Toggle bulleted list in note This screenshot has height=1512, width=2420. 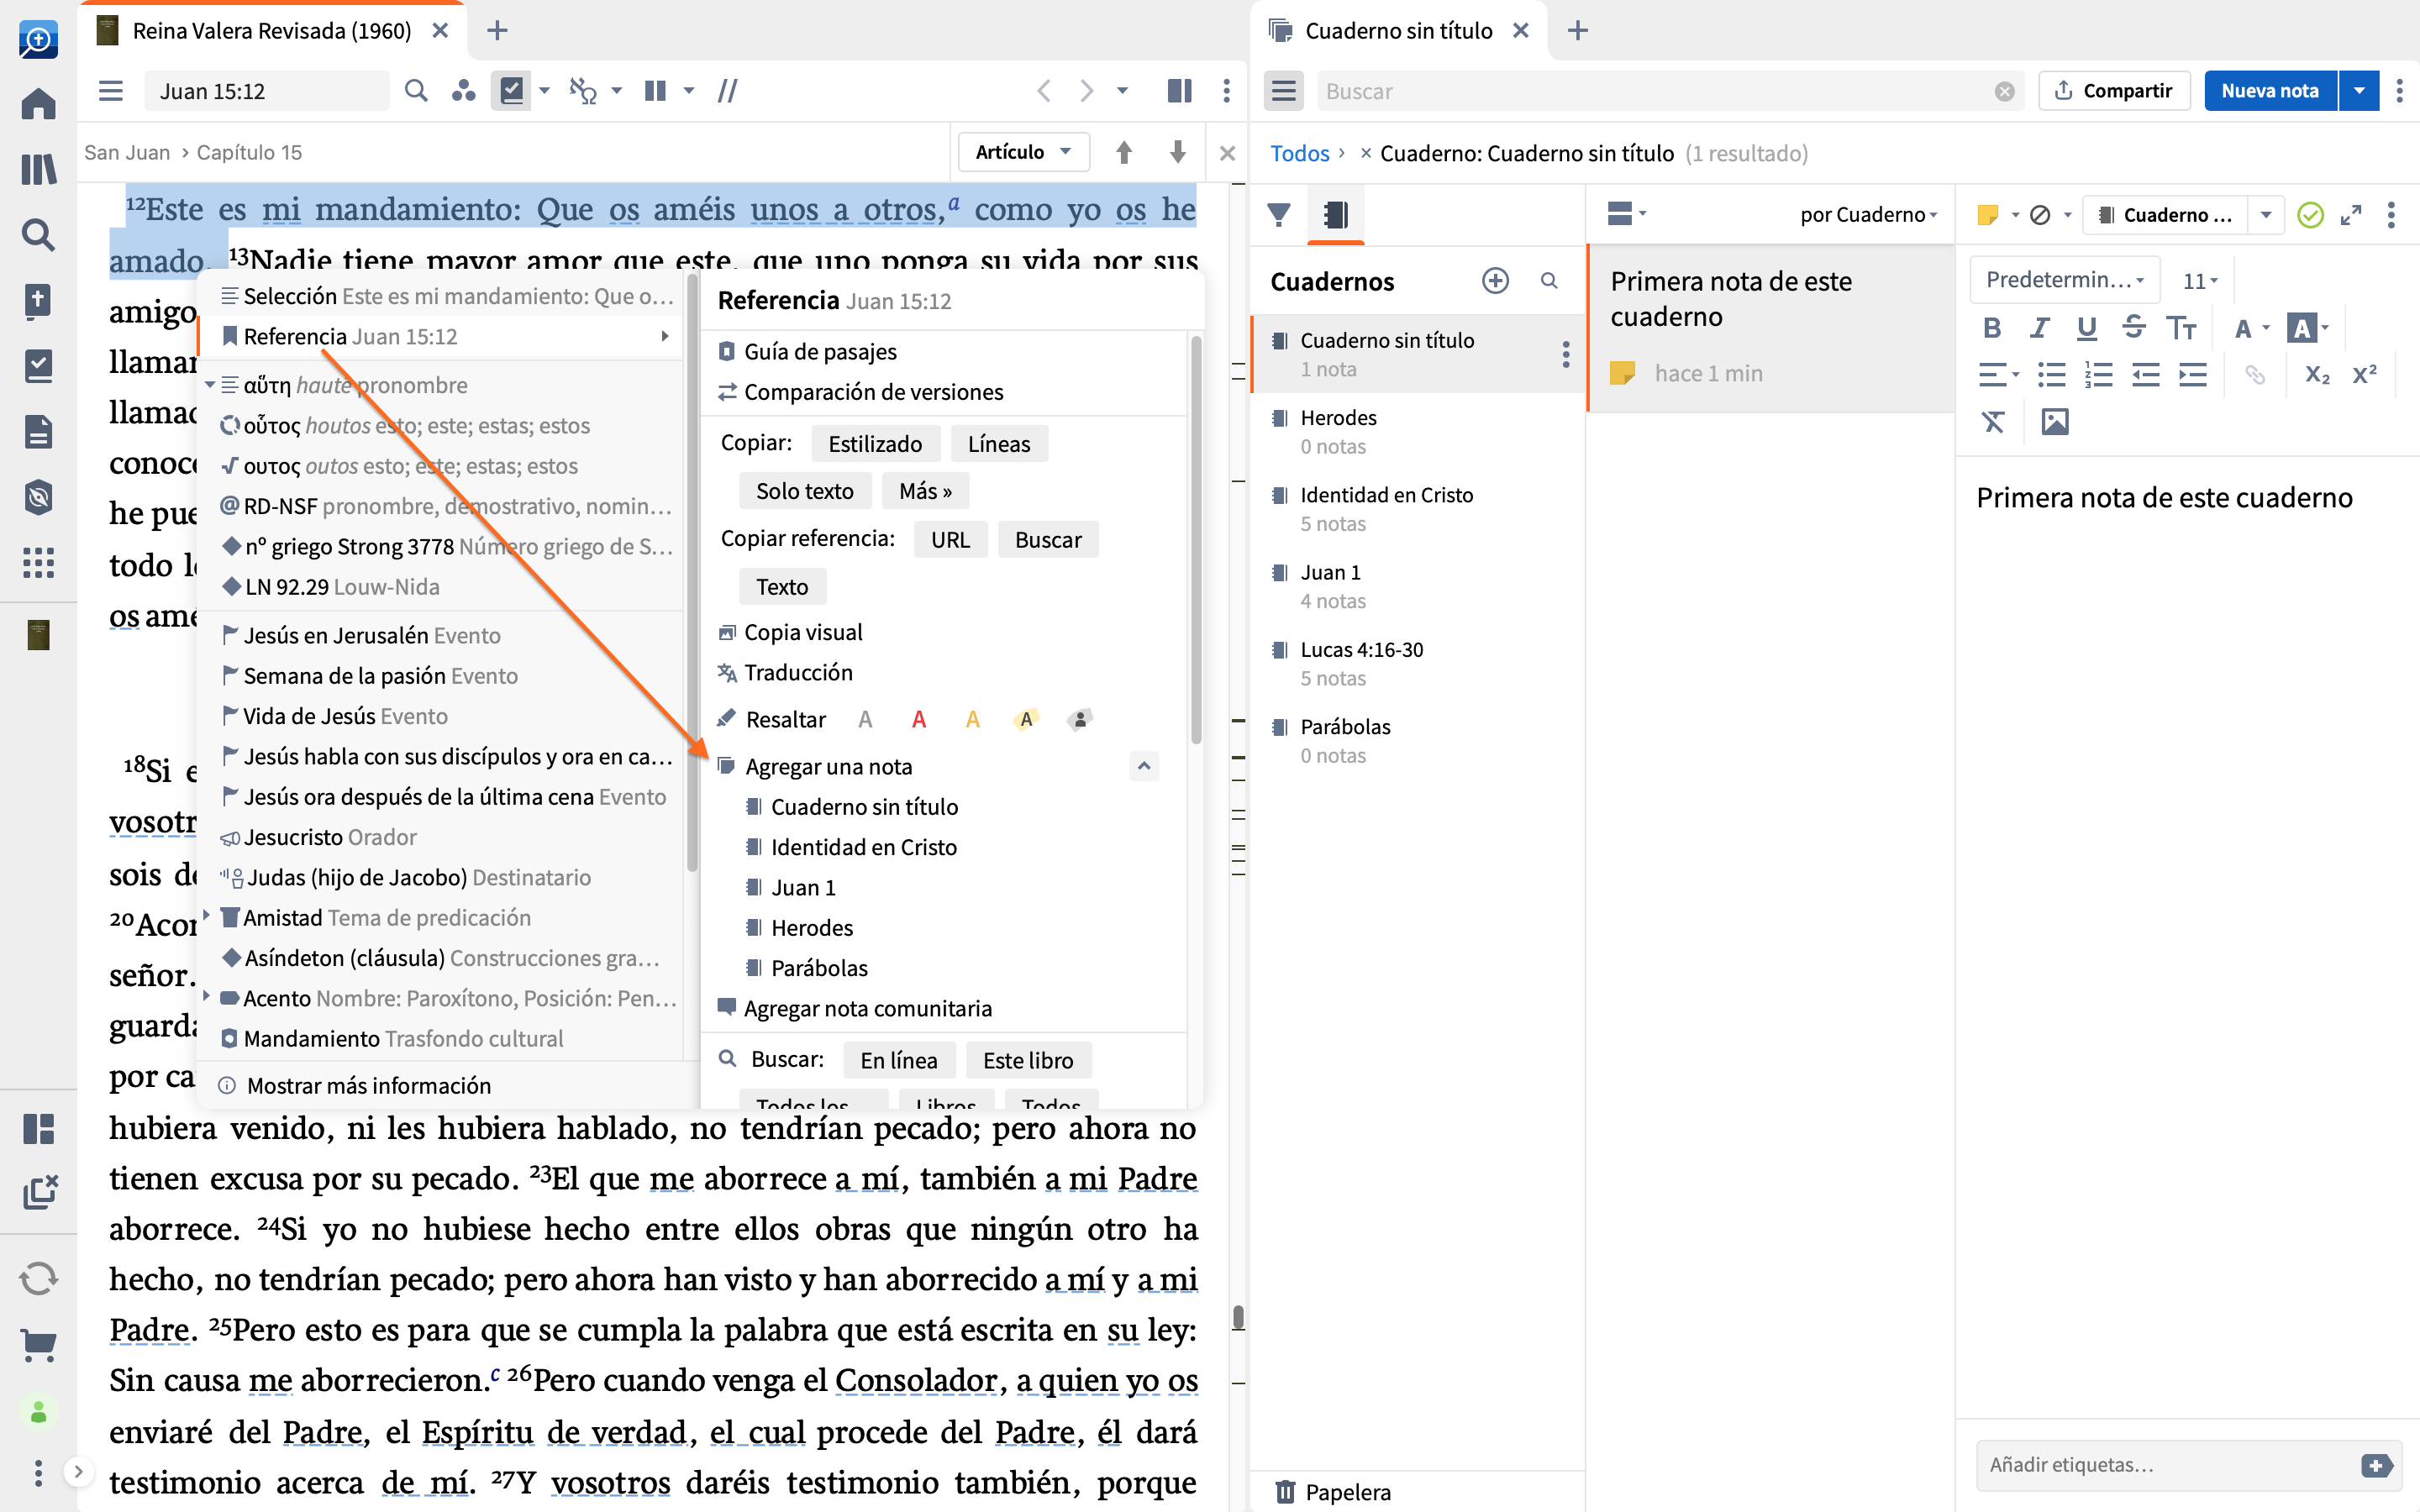tap(2052, 375)
